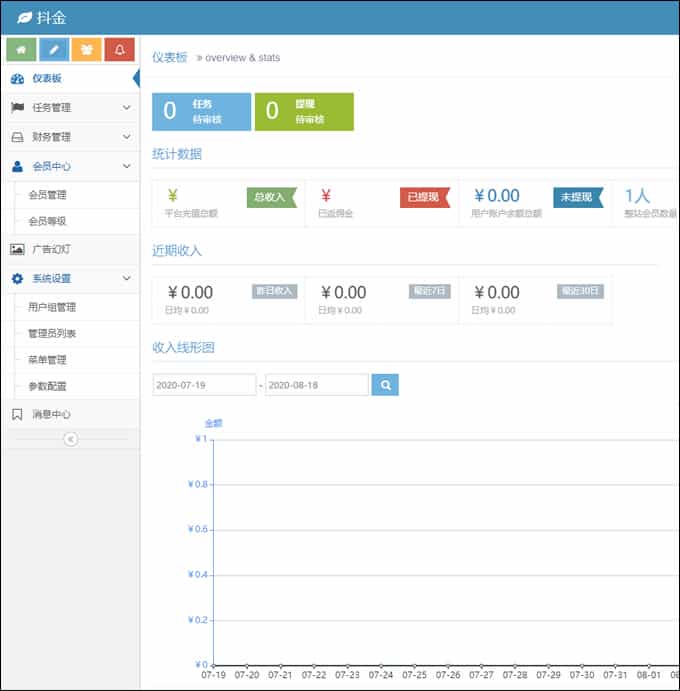Click the 抖金 brand title text
Viewport: 680px width, 691px height.
pos(51,18)
